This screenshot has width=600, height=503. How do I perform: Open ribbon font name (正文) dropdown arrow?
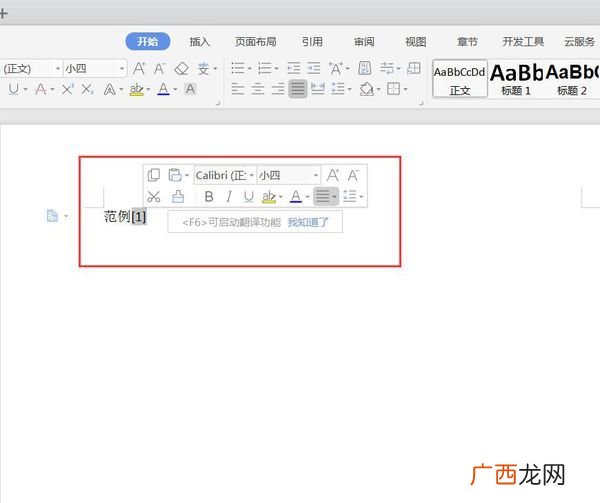[58, 69]
